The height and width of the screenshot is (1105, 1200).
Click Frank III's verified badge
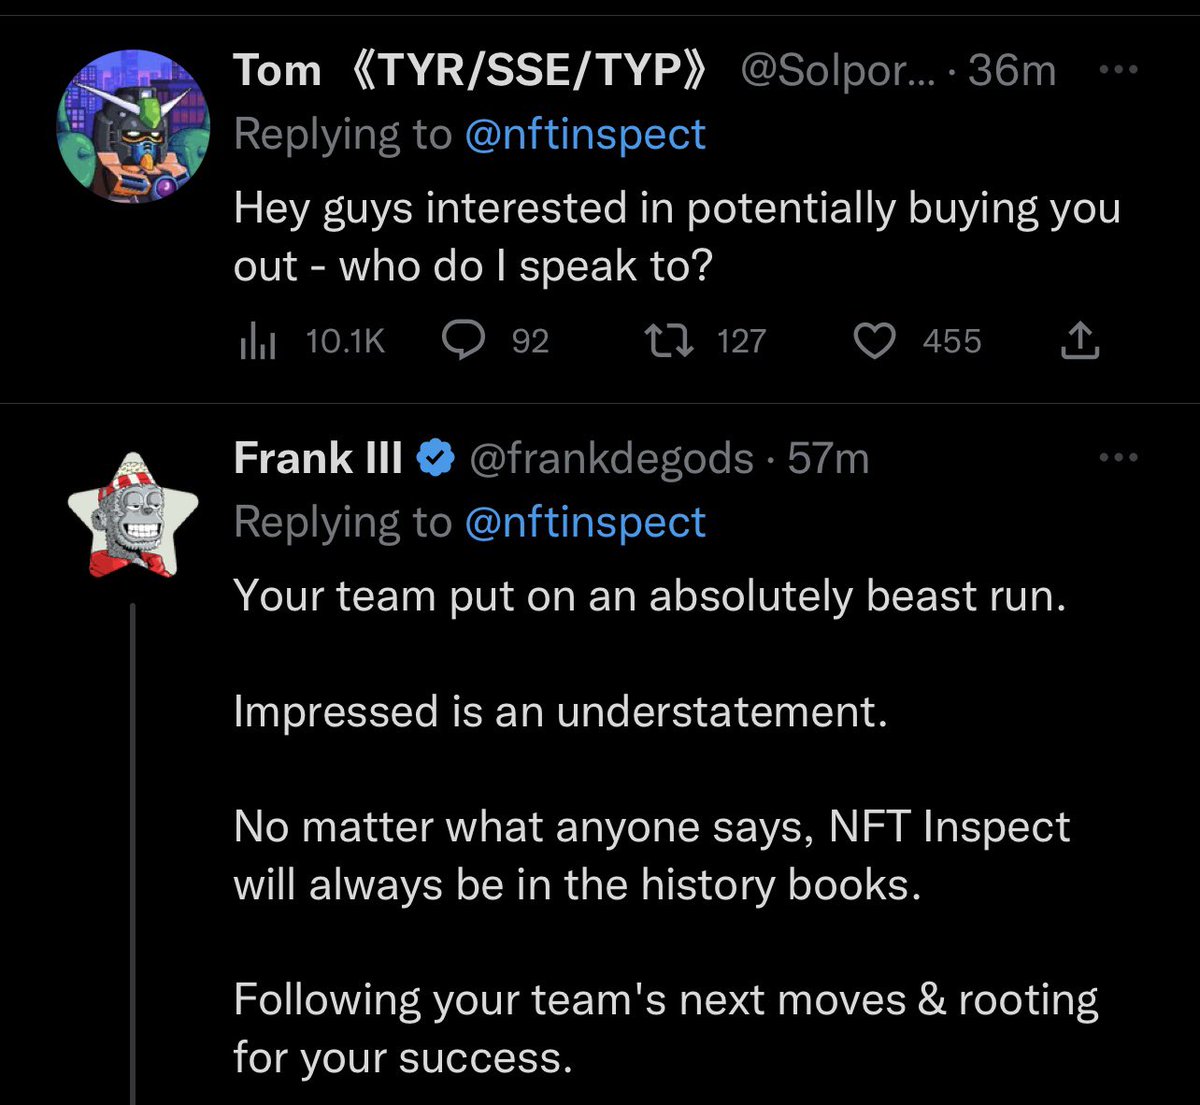[435, 459]
